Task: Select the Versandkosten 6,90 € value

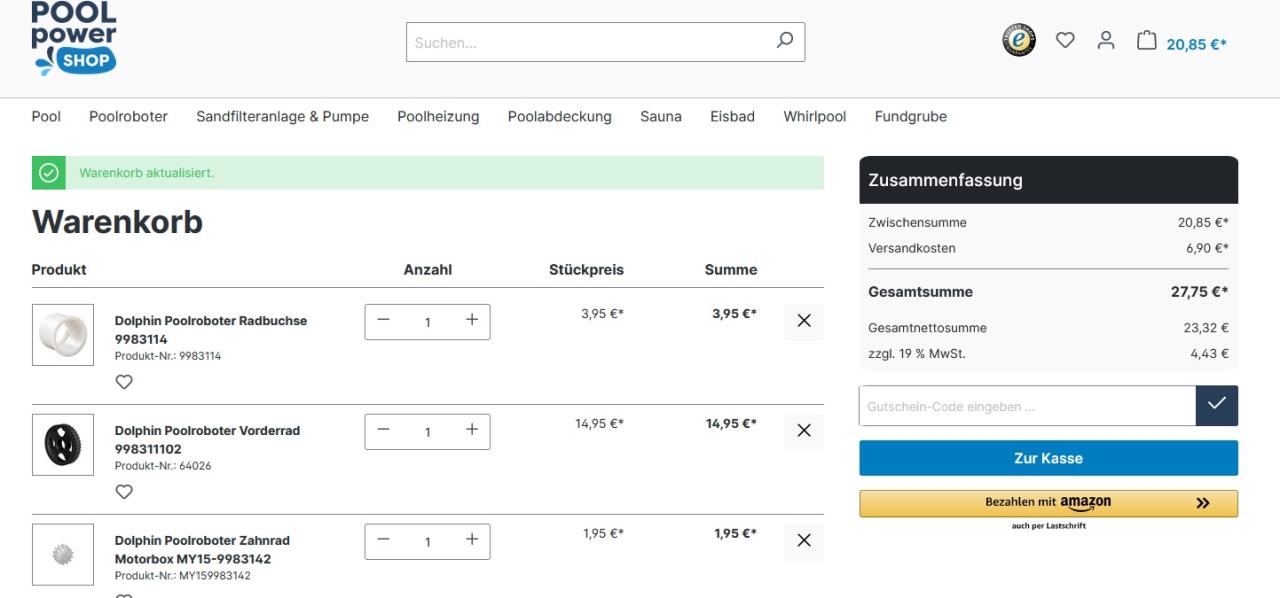Action: [1206, 248]
